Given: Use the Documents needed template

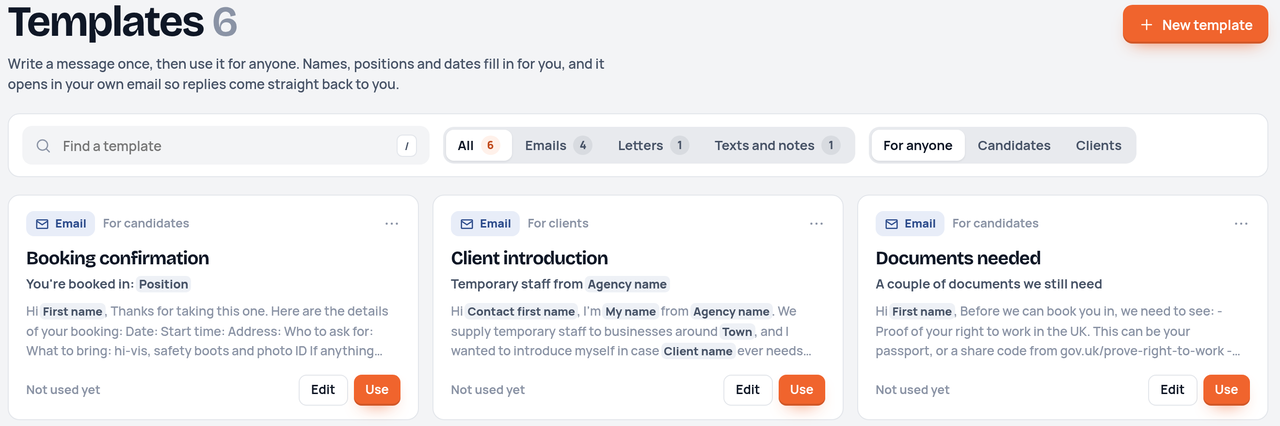Looking at the screenshot, I should point(1227,390).
